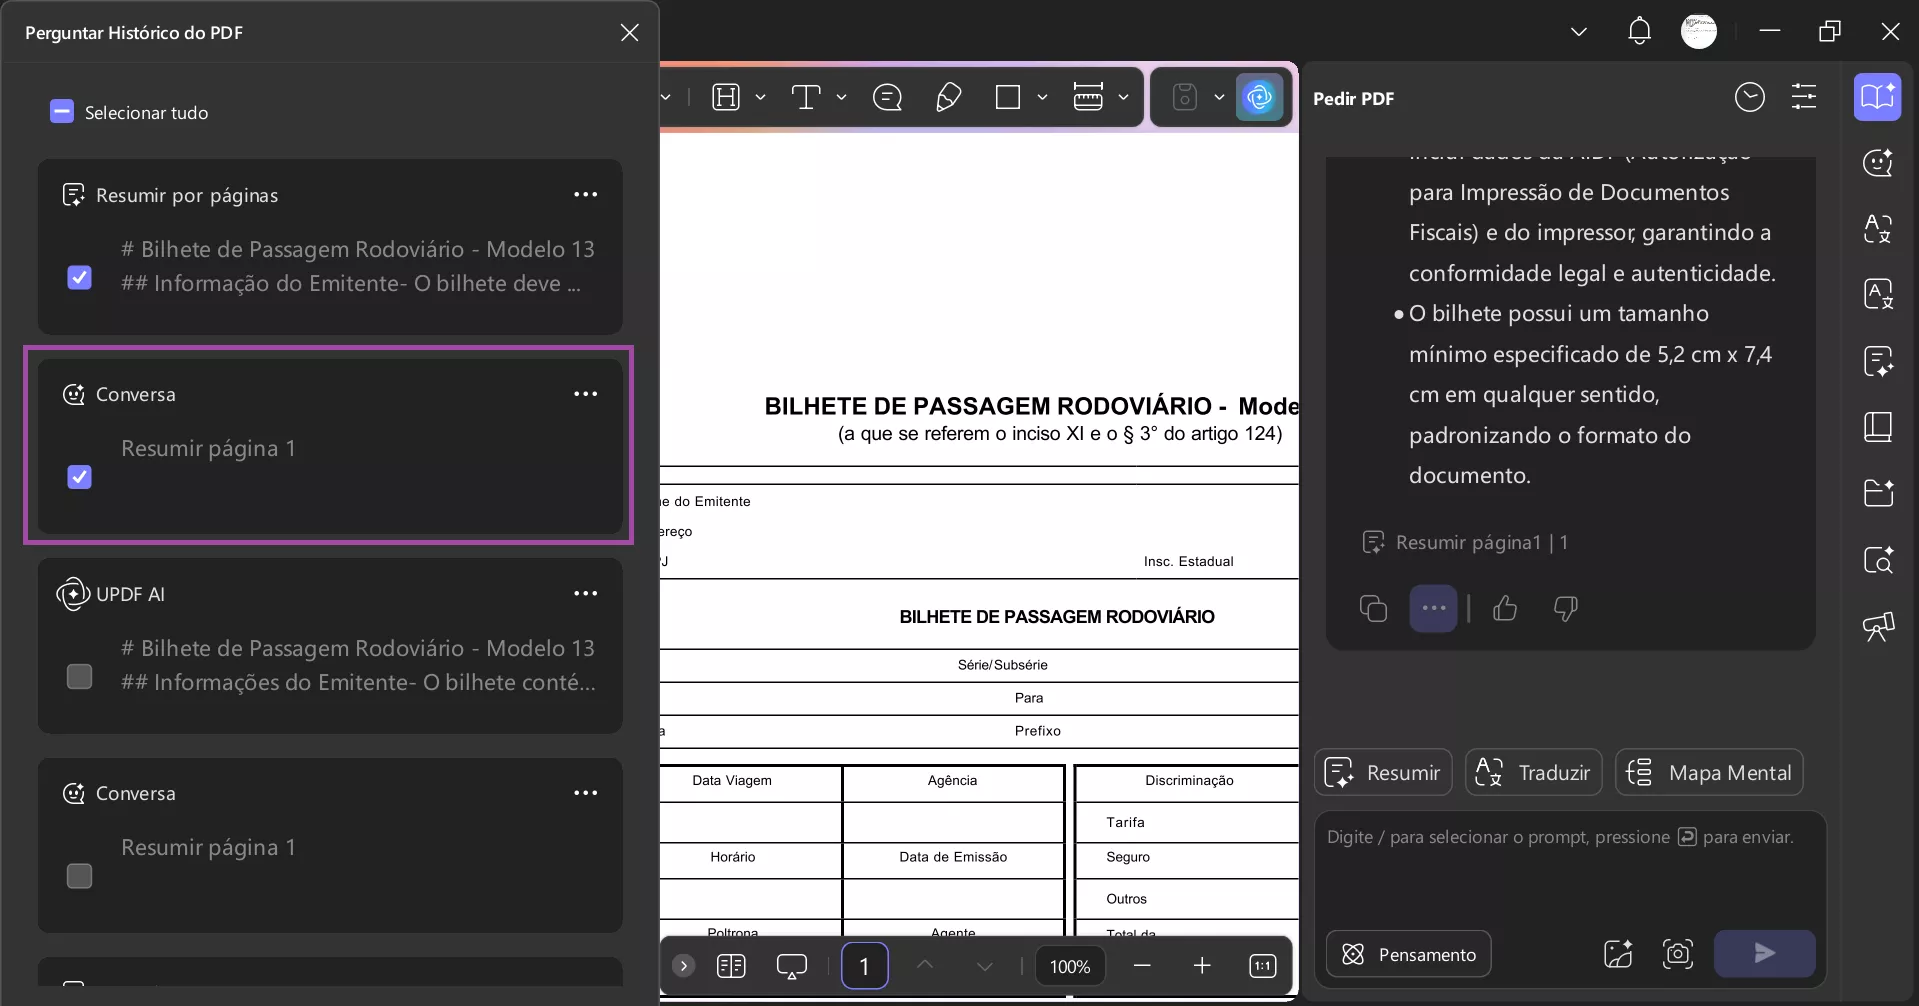Take a screenshot with the camera icon

point(1678,954)
